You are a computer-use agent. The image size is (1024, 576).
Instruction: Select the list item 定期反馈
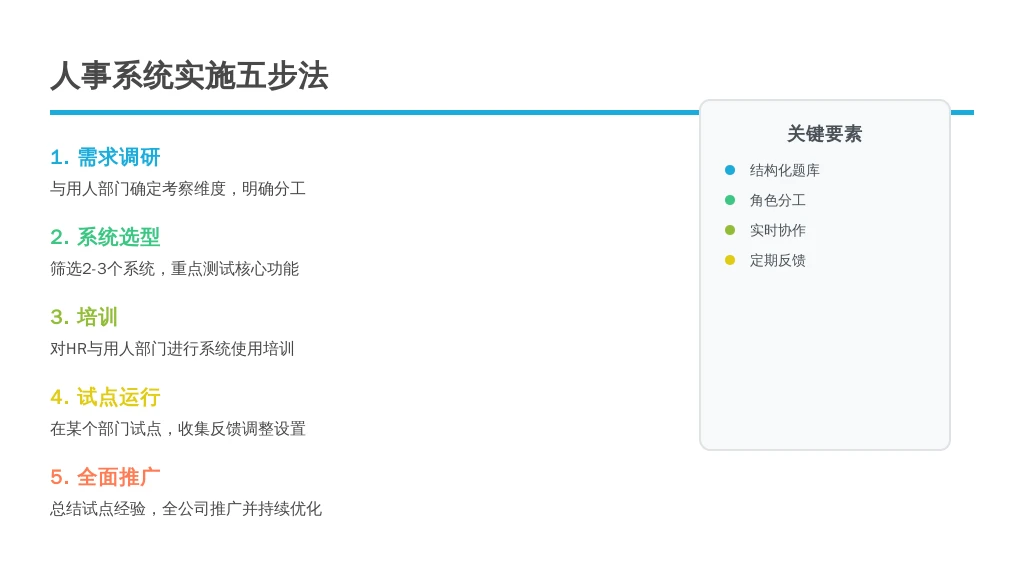point(777,261)
